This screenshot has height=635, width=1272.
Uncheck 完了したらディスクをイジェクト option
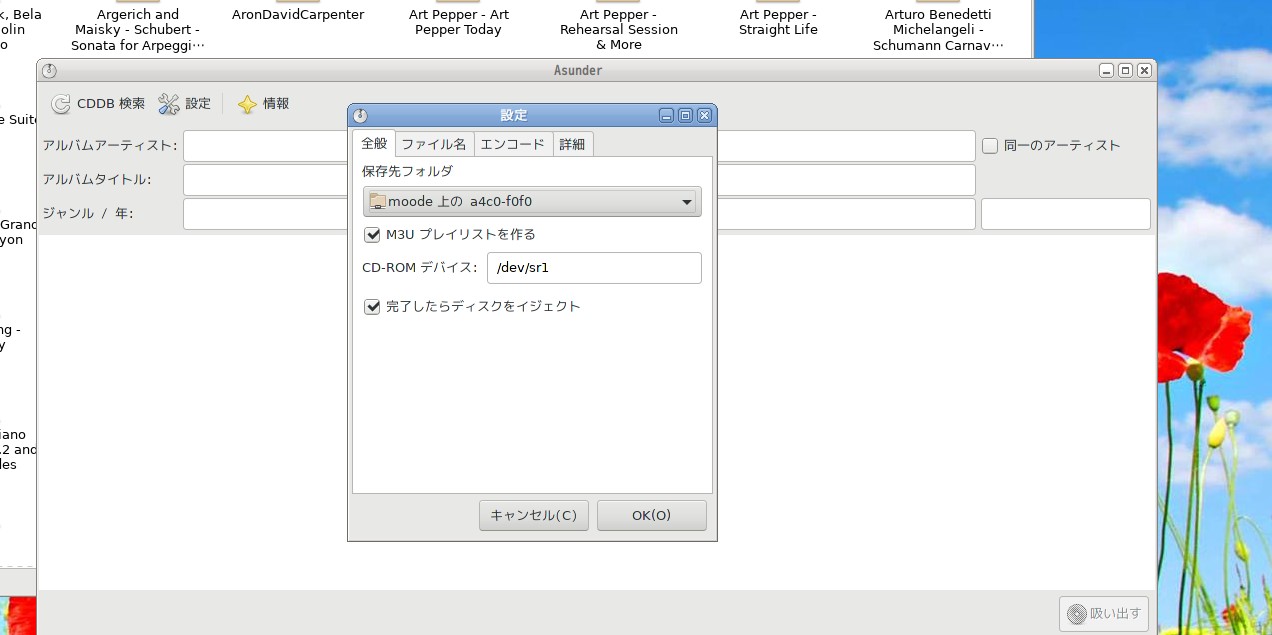[x=373, y=307]
